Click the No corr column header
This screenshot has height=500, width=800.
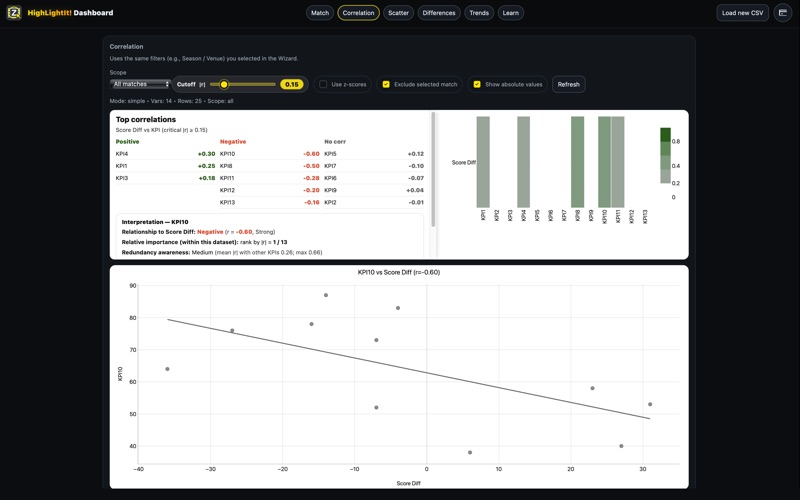pos(335,141)
